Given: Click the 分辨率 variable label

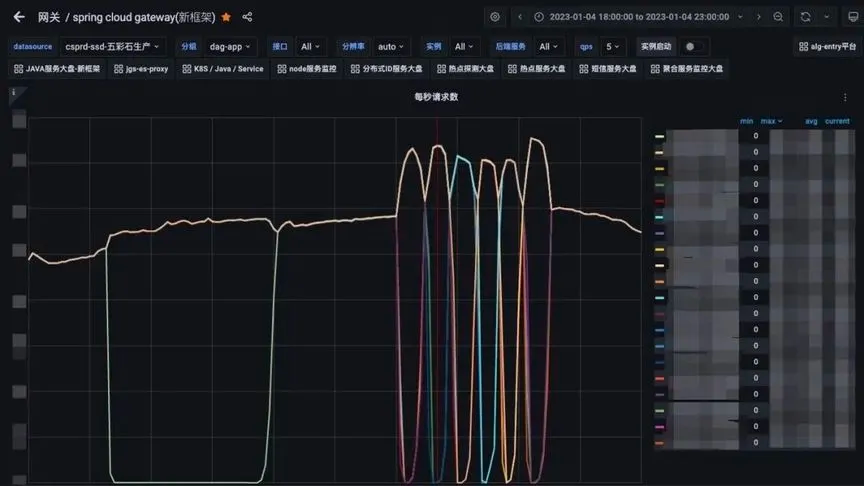Looking at the screenshot, I should pos(353,47).
